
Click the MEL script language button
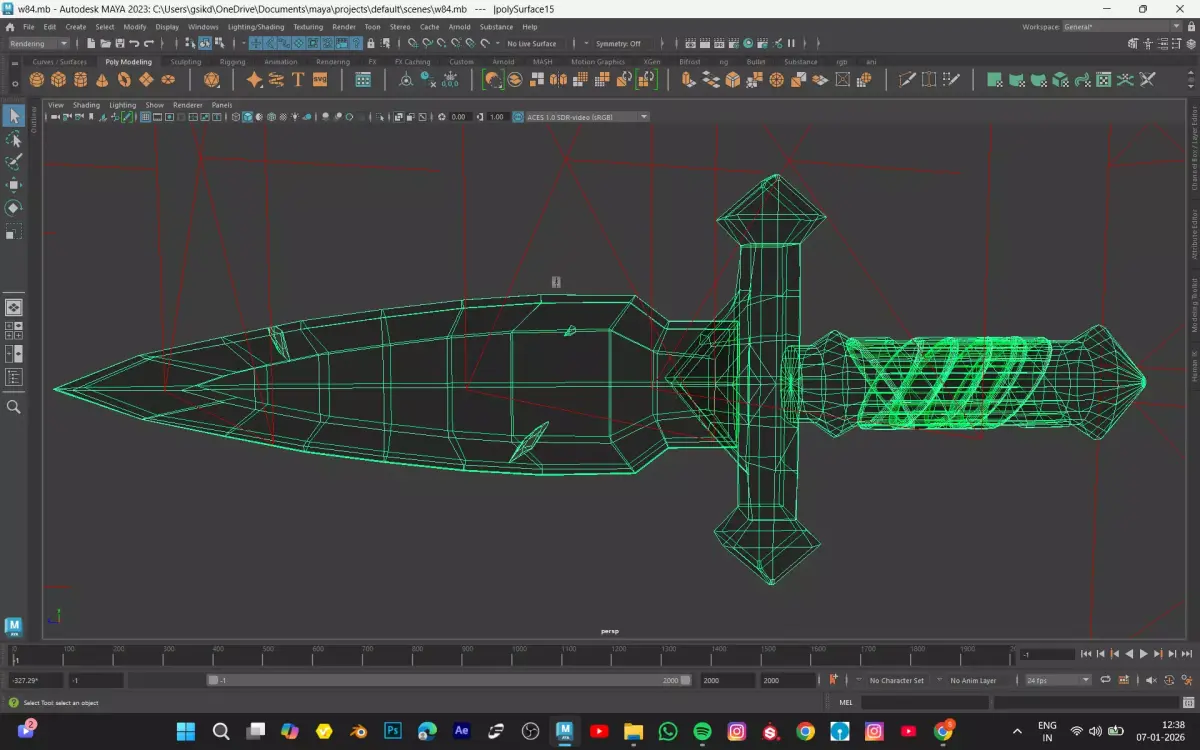pos(846,703)
